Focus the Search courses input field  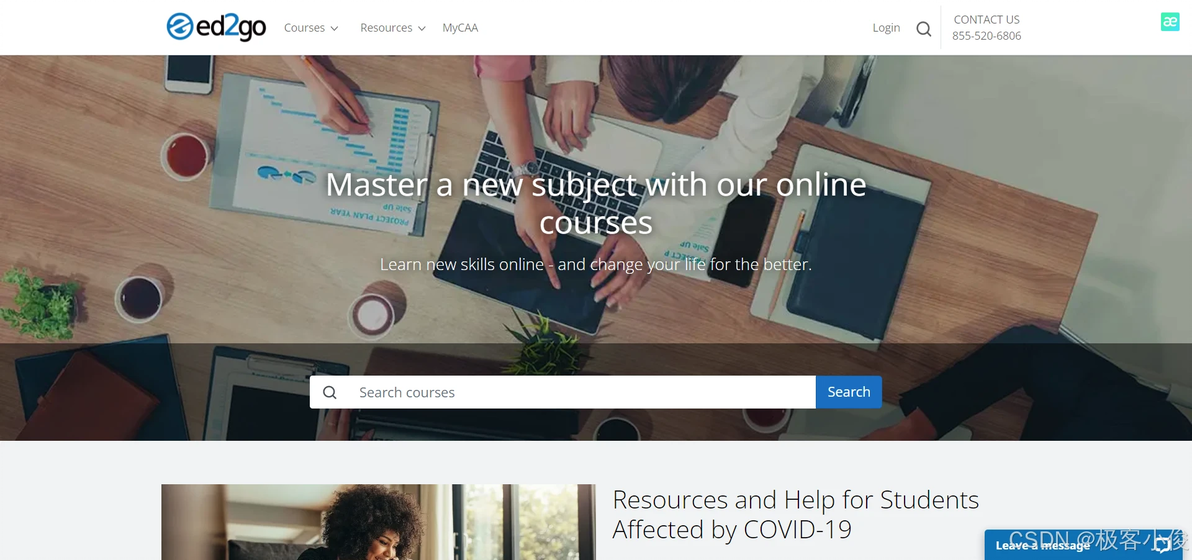point(582,392)
